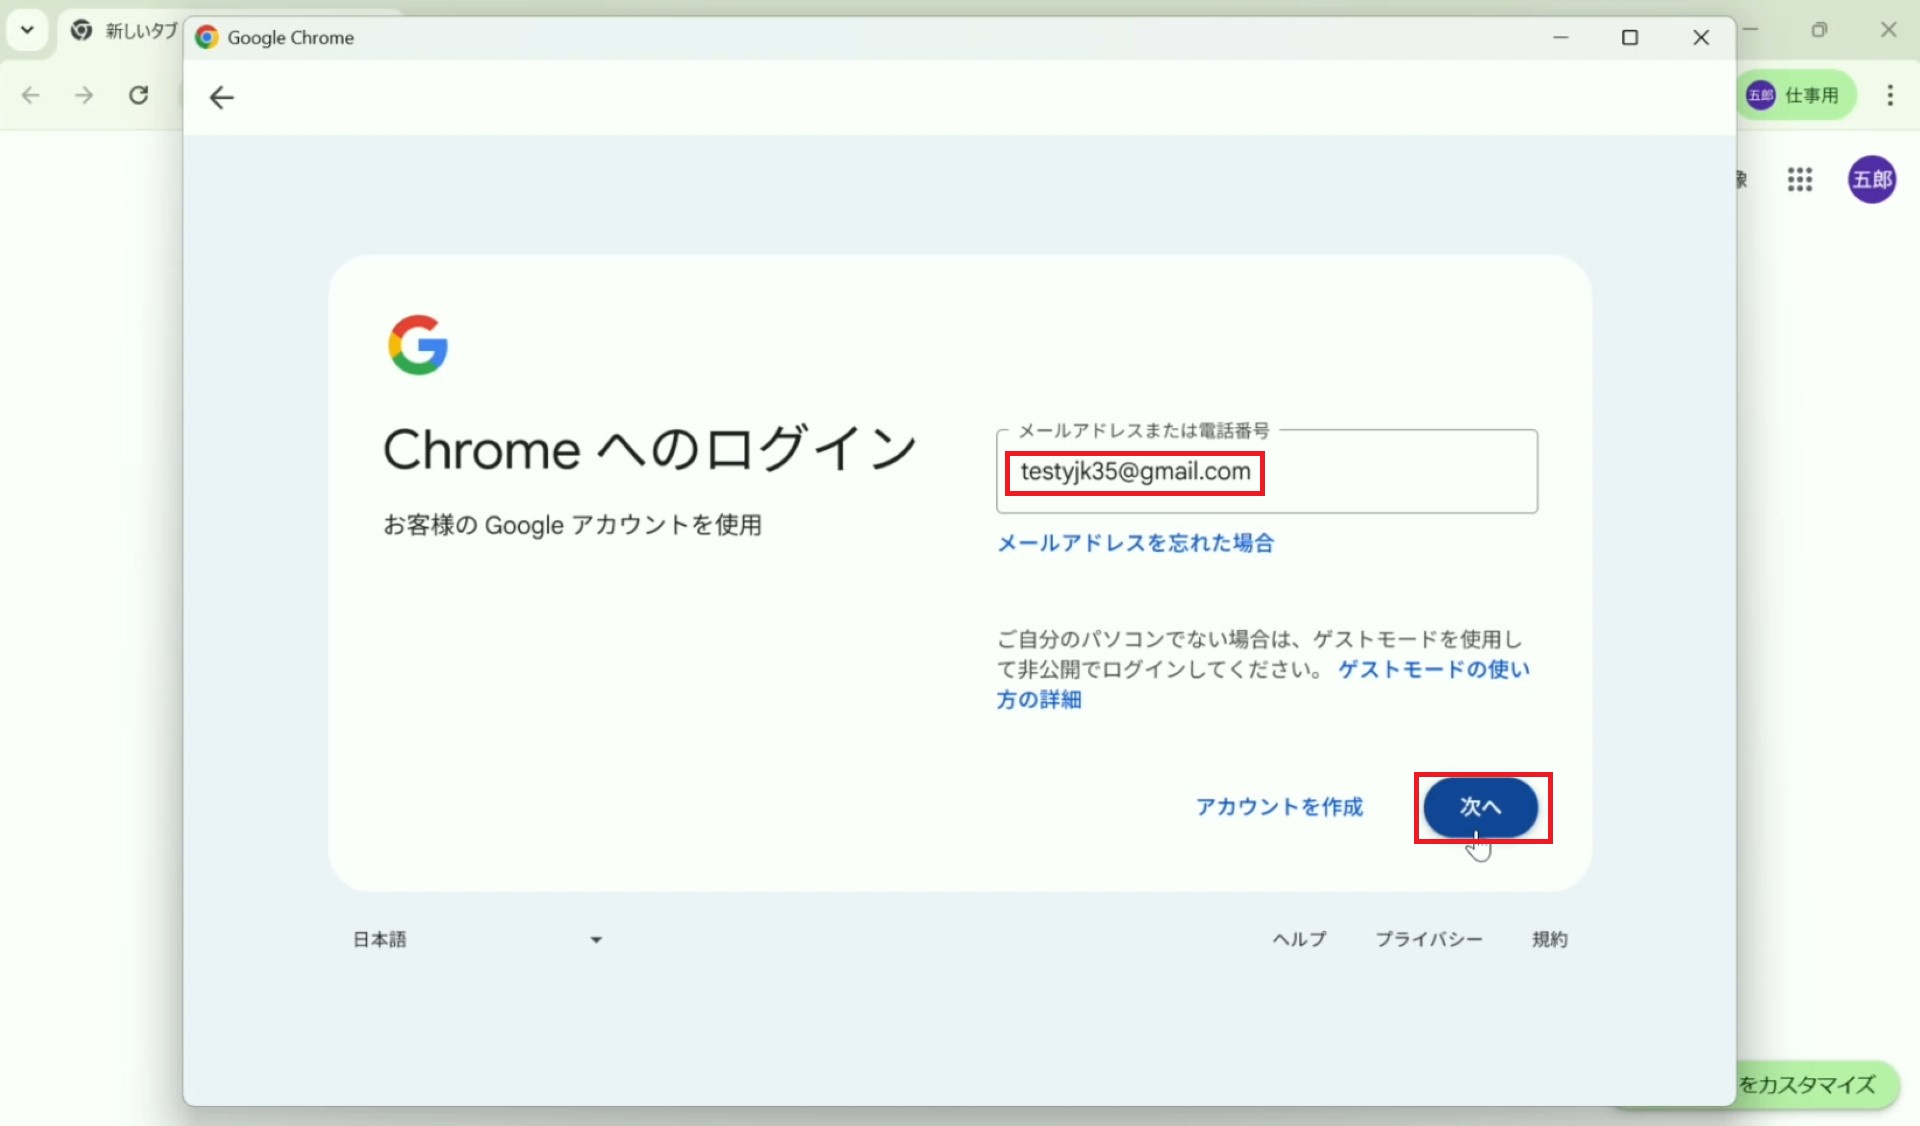
Task: Open the ヘルプ footer link
Action: pos(1299,939)
